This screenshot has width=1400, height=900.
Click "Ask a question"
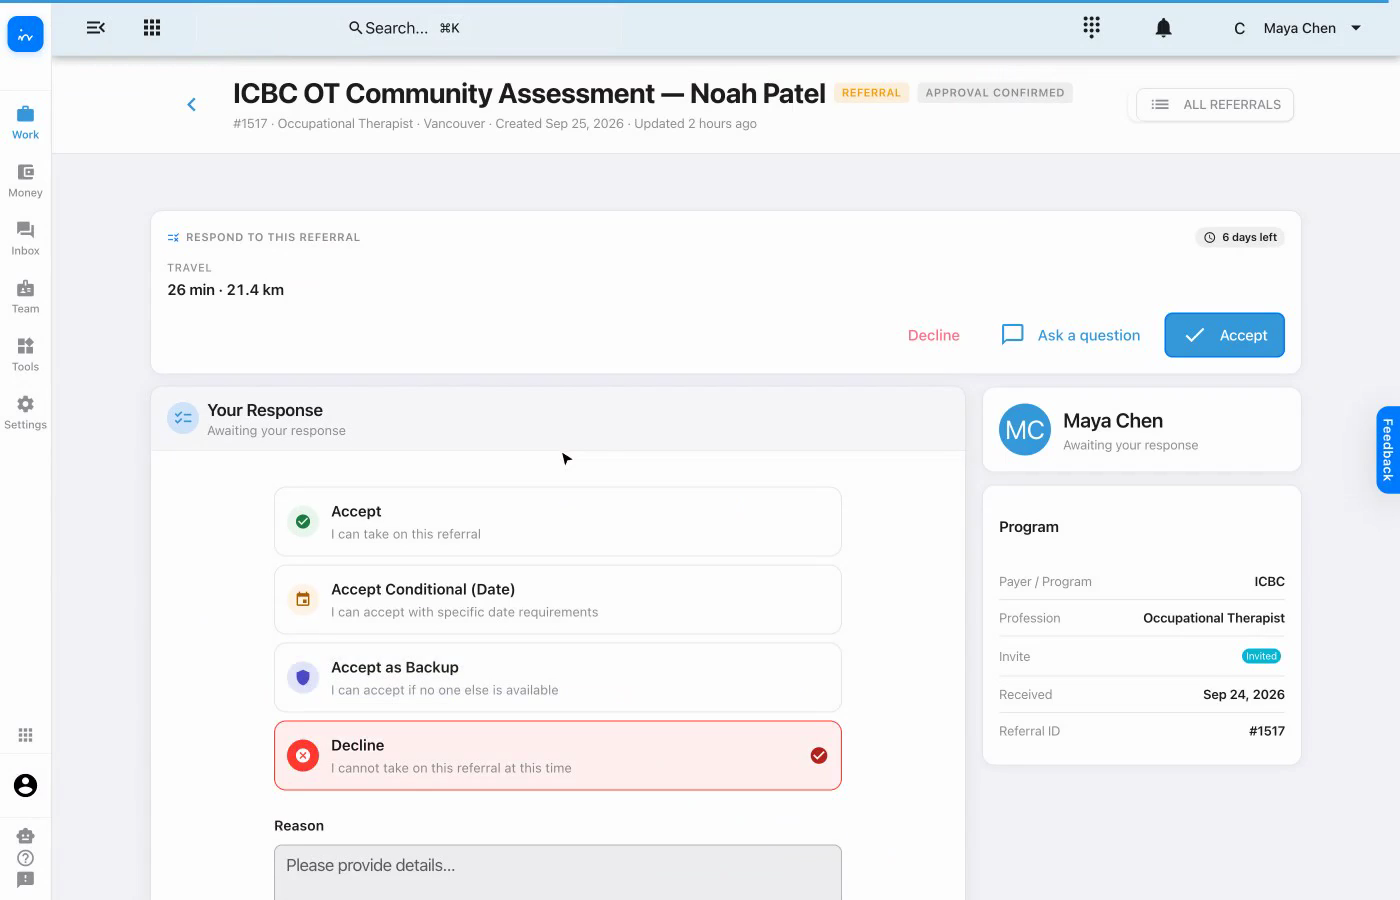(1071, 335)
